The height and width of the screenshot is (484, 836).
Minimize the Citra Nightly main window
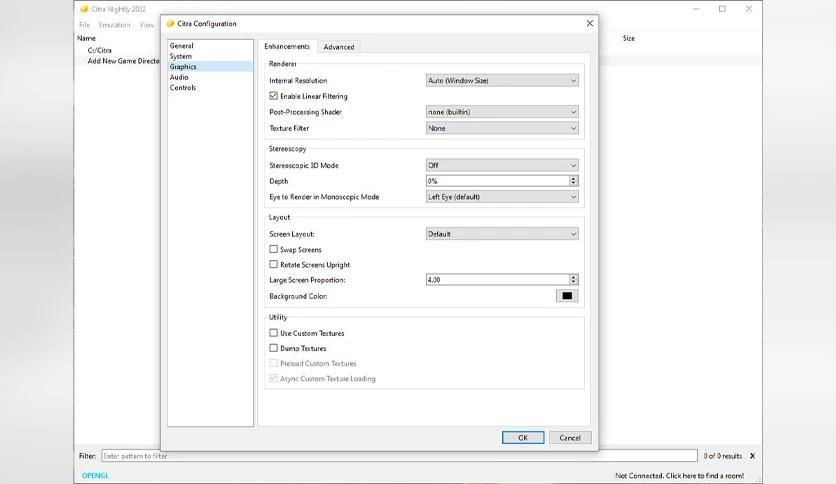696,9
